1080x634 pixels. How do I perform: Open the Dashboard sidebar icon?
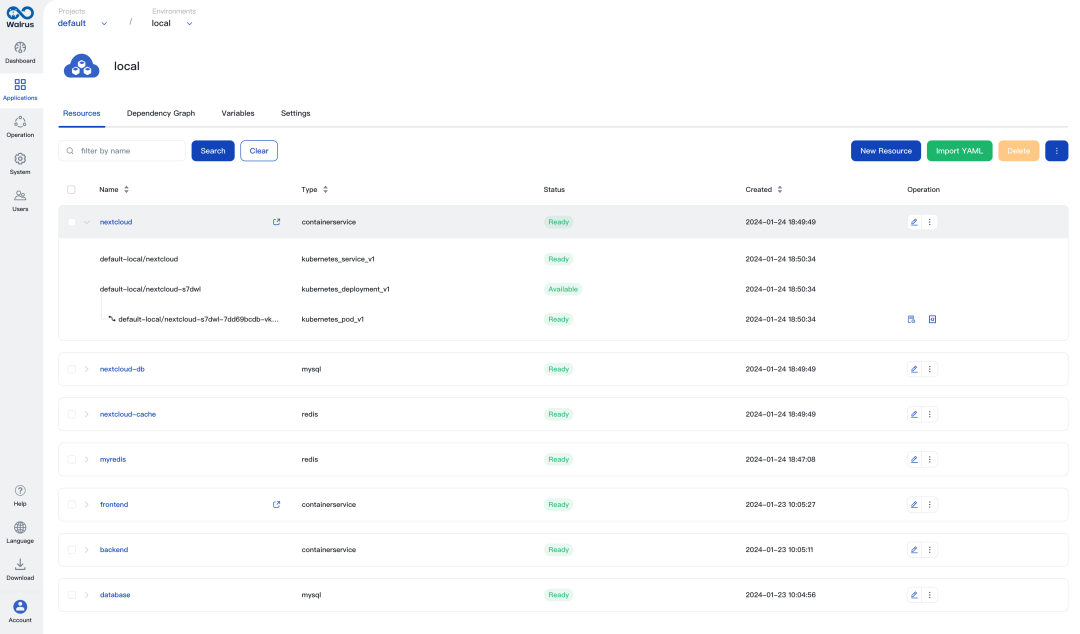pos(20,52)
